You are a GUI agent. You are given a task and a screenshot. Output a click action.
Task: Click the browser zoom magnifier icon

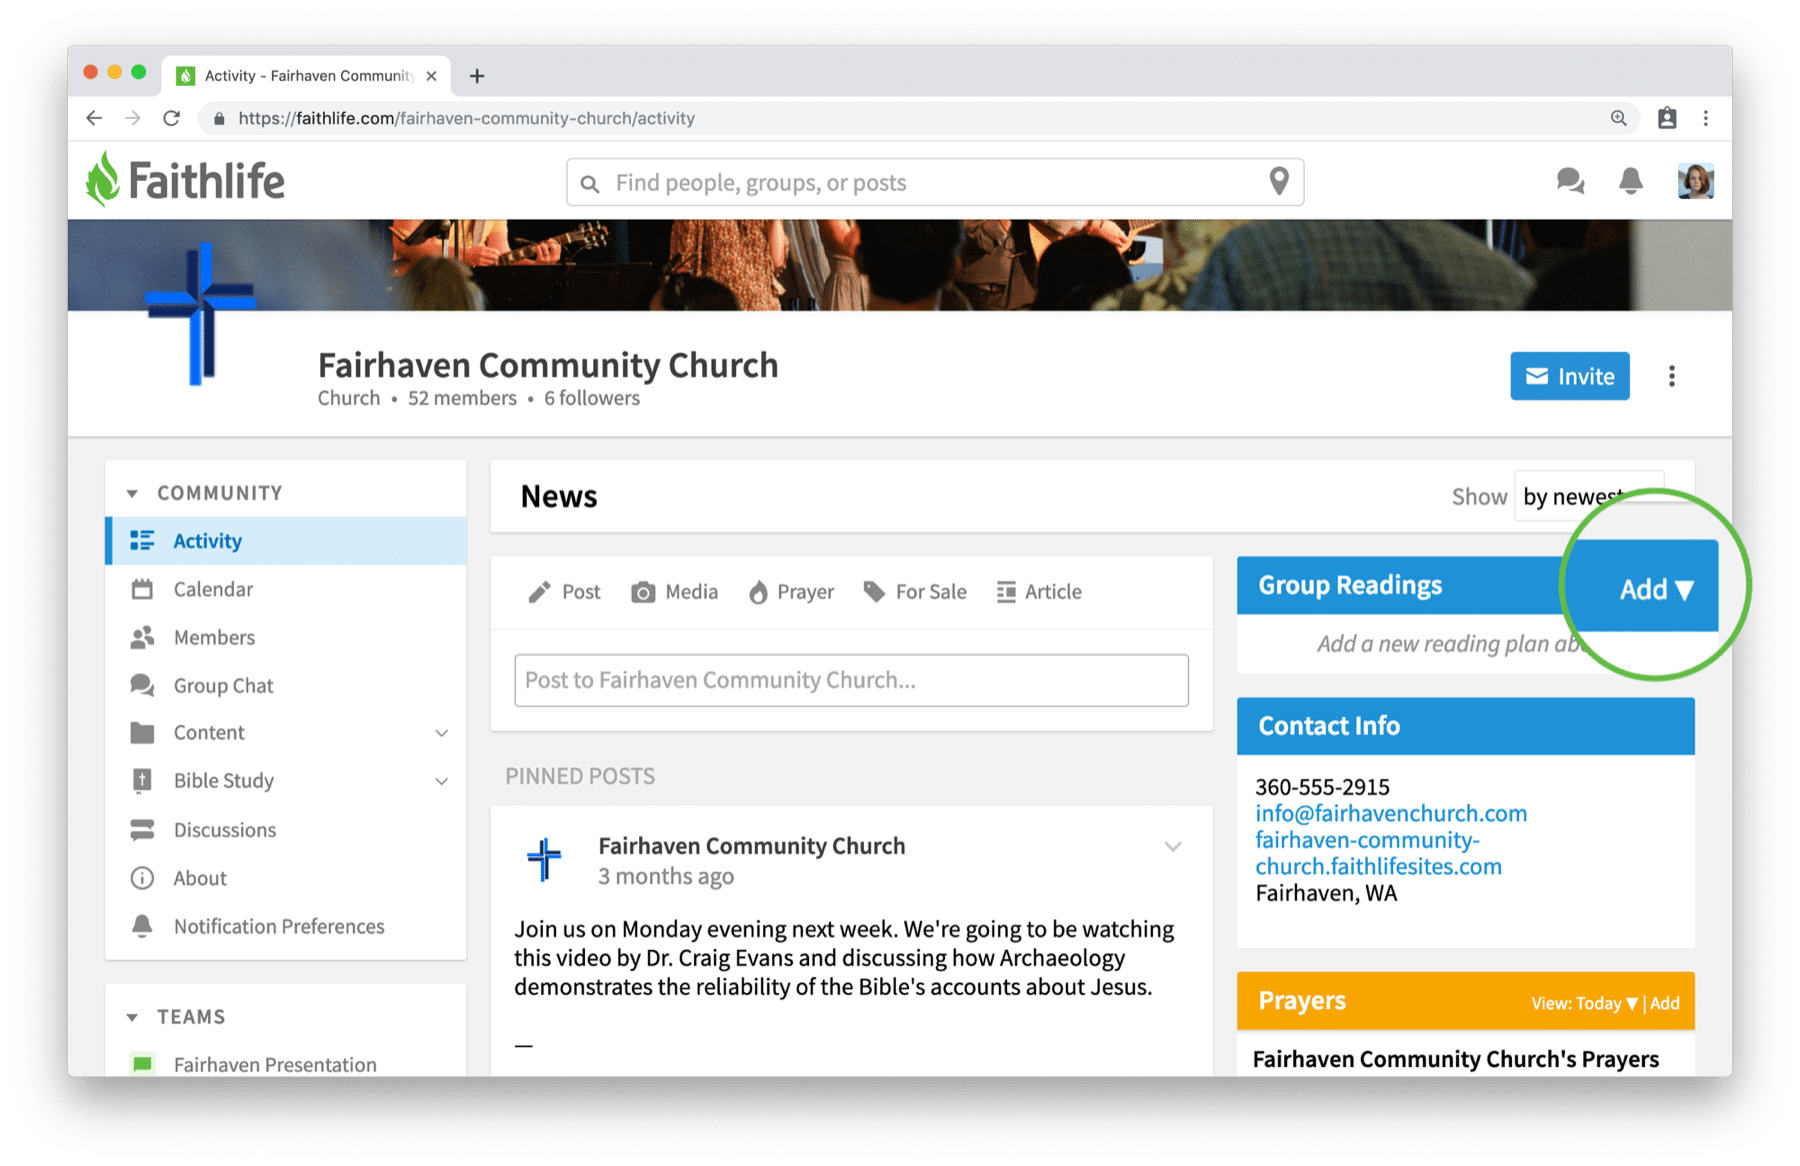tap(1618, 118)
